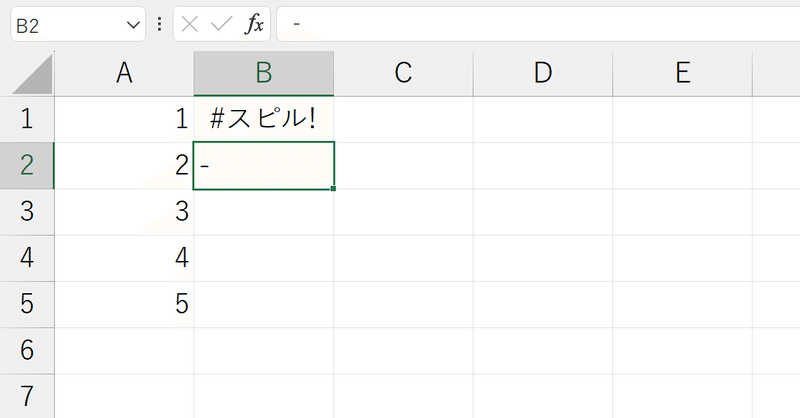Select column D header
The height and width of the screenshot is (418, 800).
543,73
